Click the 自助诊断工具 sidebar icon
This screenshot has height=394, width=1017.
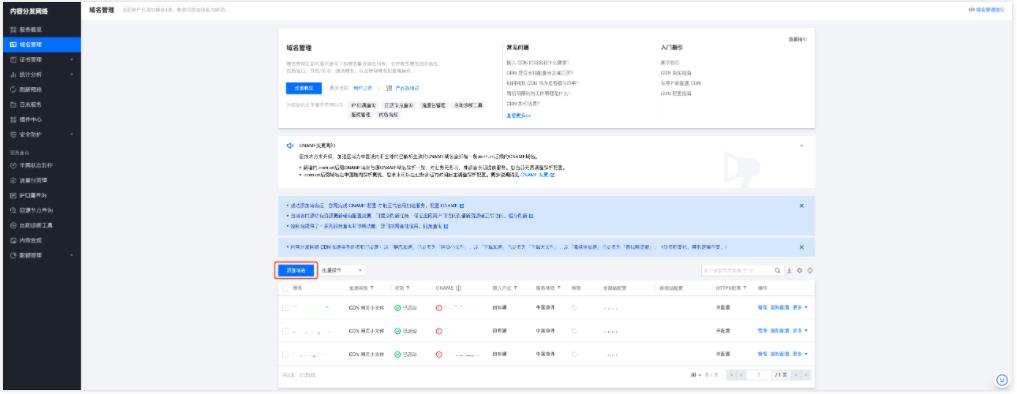[x=13, y=225]
